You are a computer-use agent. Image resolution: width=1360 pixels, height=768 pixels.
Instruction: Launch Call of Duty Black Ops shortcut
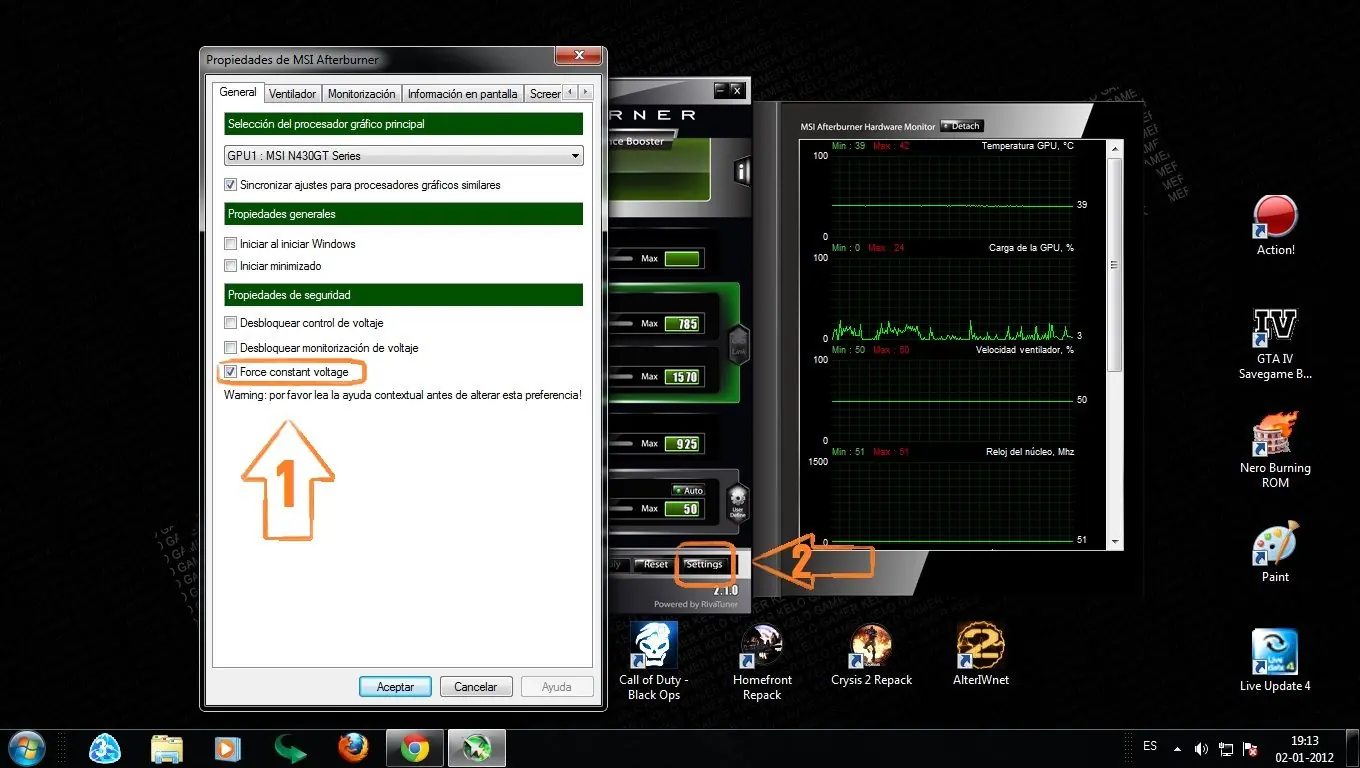coord(654,661)
